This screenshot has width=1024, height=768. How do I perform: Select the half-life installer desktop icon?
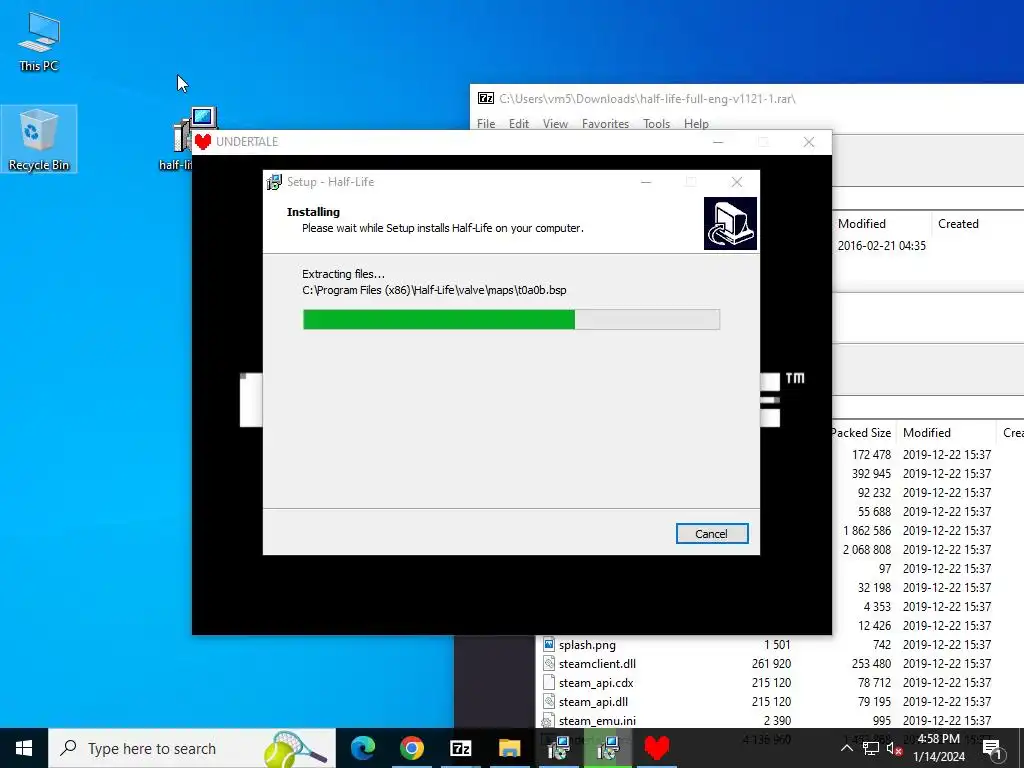pyautogui.click(x=185, y=138)
